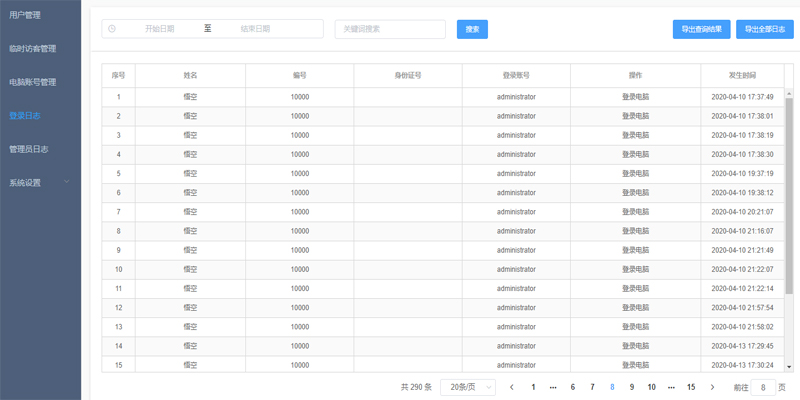Image resolution: width=800 pixels, height=400 pixels.
Task: Select 电脑账号管理 in the sidebar
Action: (32, 82)
